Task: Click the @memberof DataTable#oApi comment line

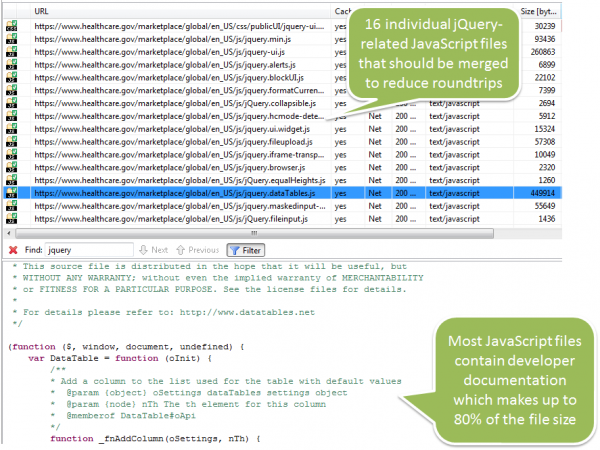Action: 124,416
